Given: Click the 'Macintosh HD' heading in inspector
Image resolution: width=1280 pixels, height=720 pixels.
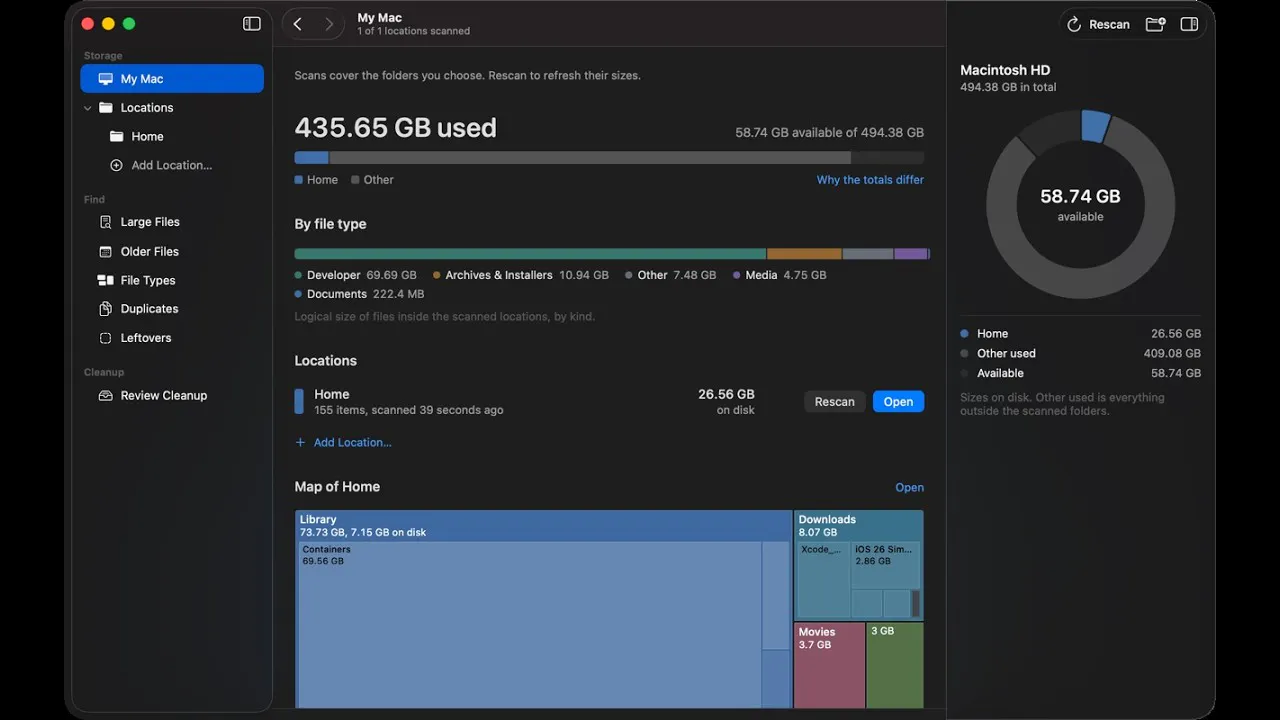Looking at the screenshot, I should pyautogui.click(x=1005, y=70).
